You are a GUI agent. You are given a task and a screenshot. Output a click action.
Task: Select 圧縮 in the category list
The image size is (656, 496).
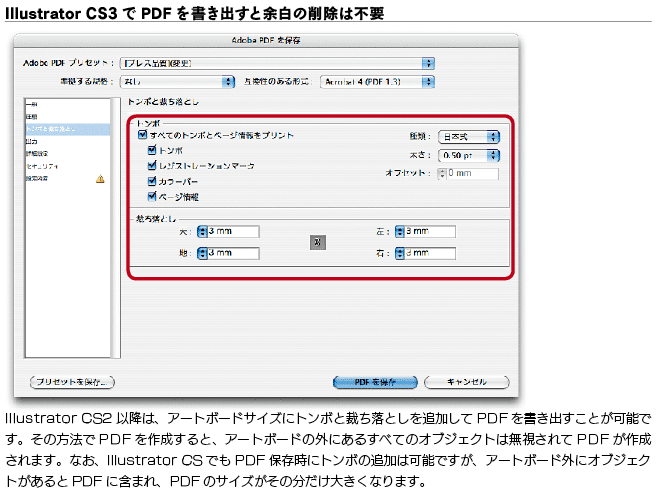67,117
